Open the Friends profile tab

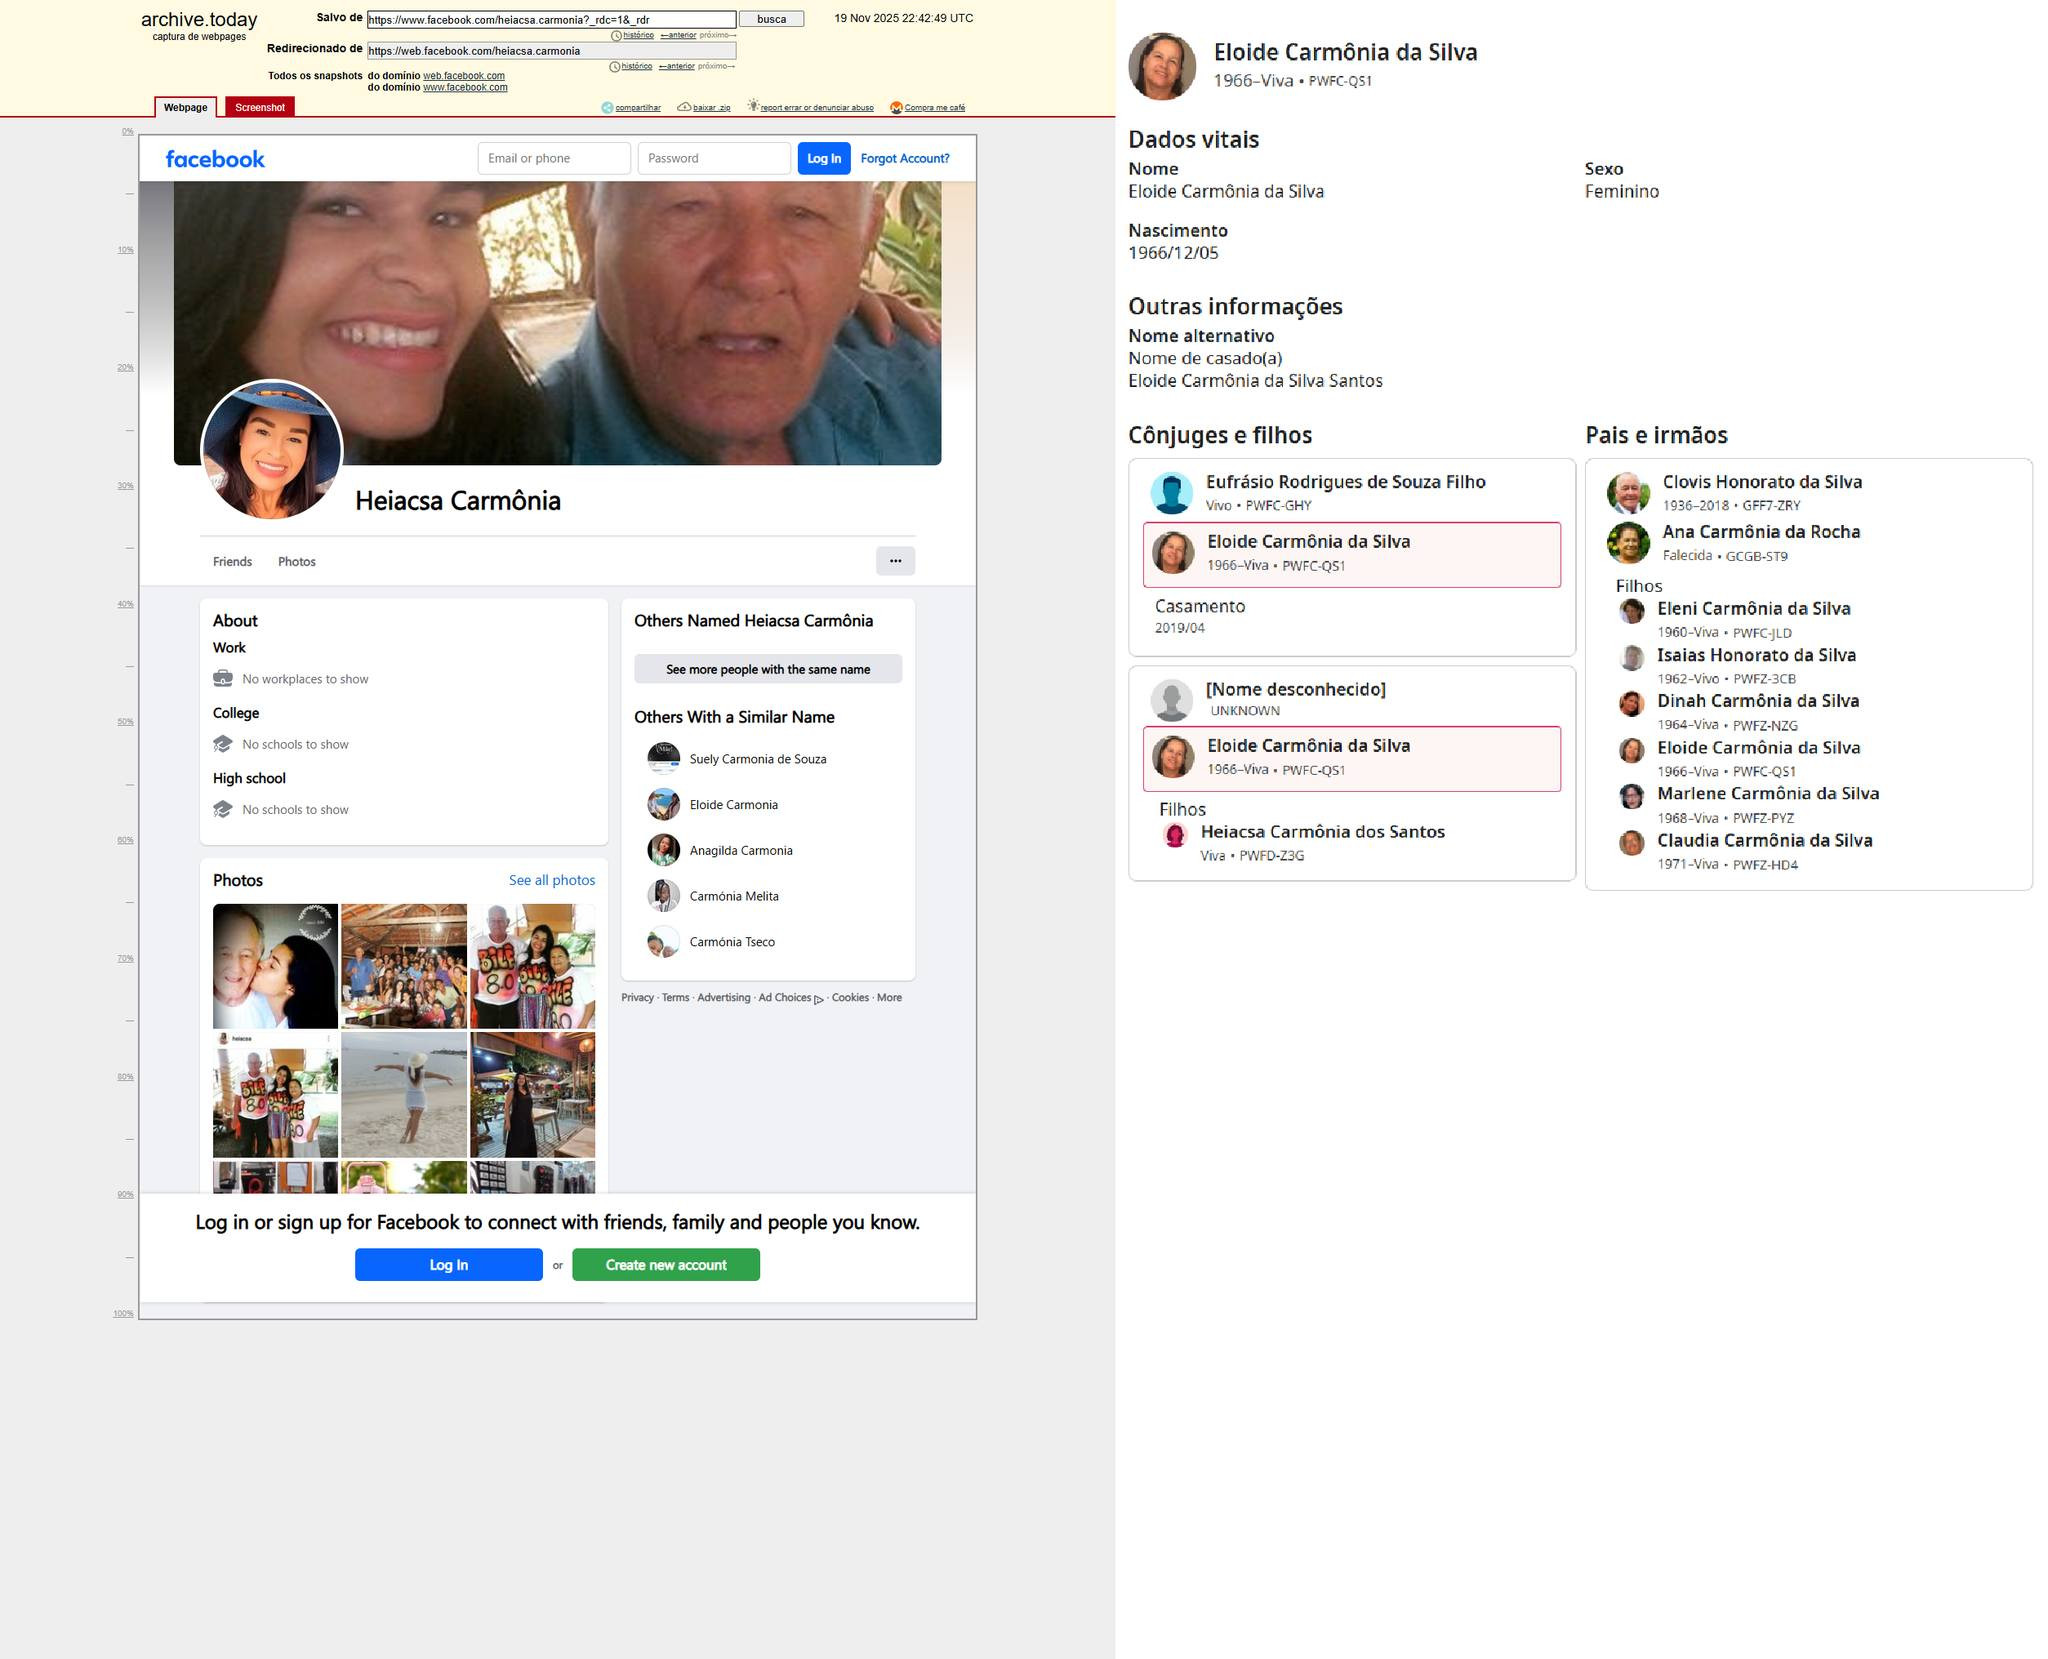click(x=232, y=562)
